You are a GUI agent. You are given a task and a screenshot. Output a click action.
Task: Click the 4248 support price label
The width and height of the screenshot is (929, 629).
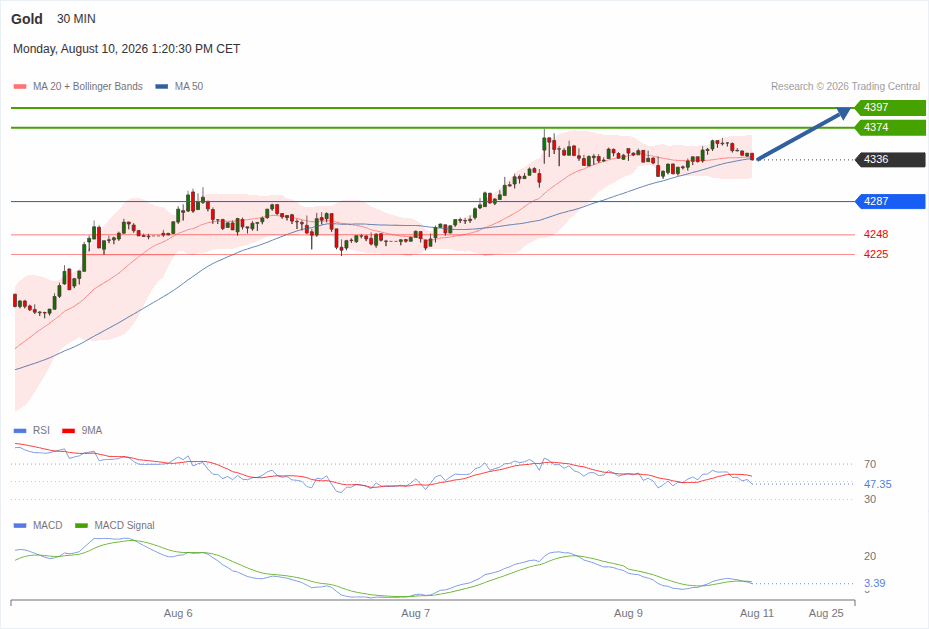click(x=876, y=235)
